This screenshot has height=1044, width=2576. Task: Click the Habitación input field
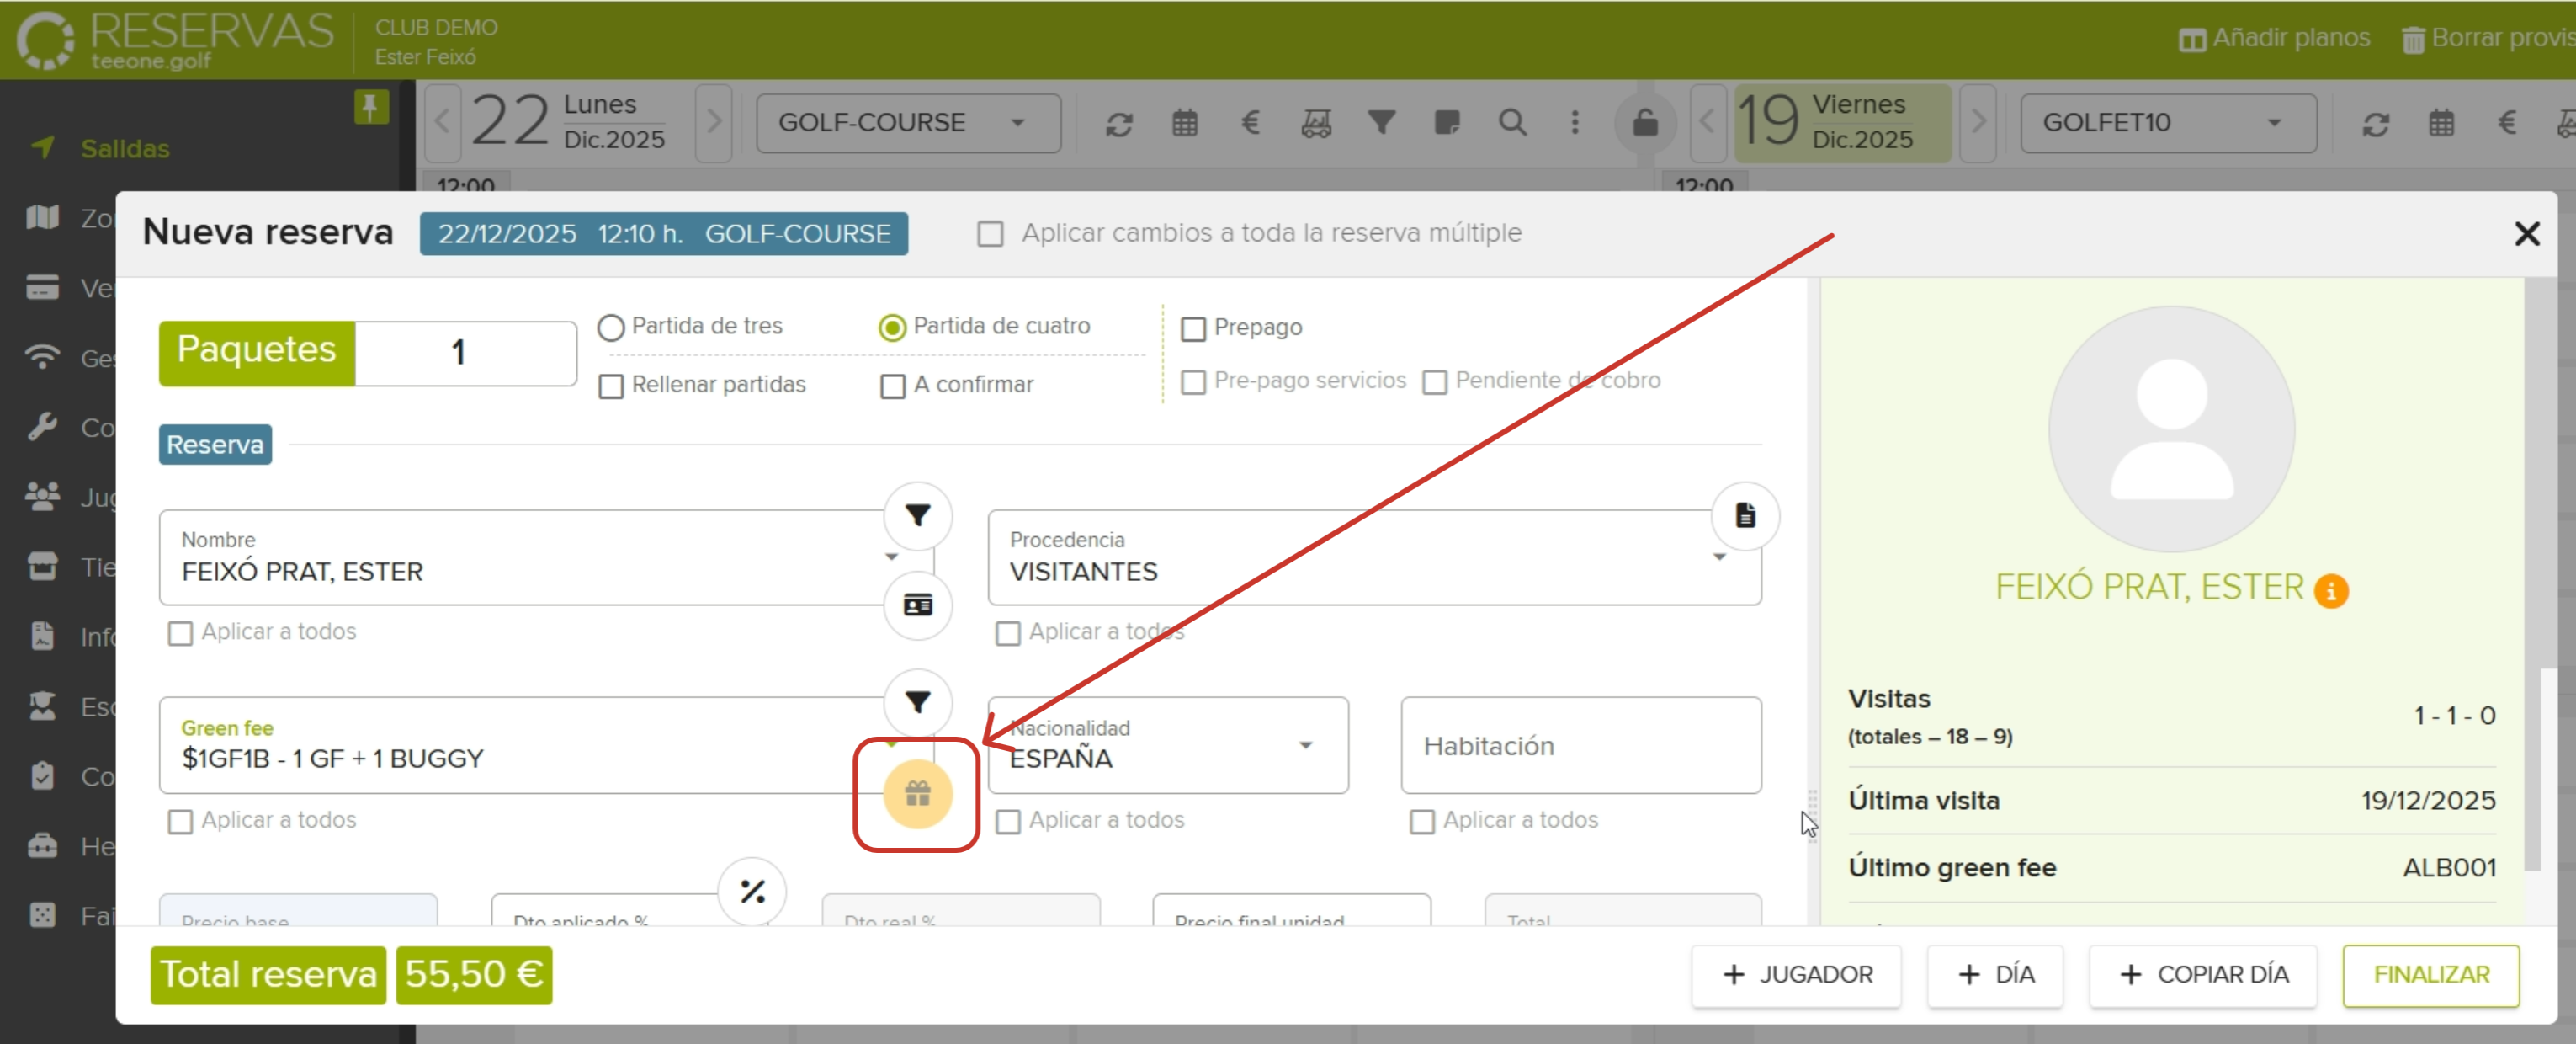pyautogui.click(x=1580, y=746)
